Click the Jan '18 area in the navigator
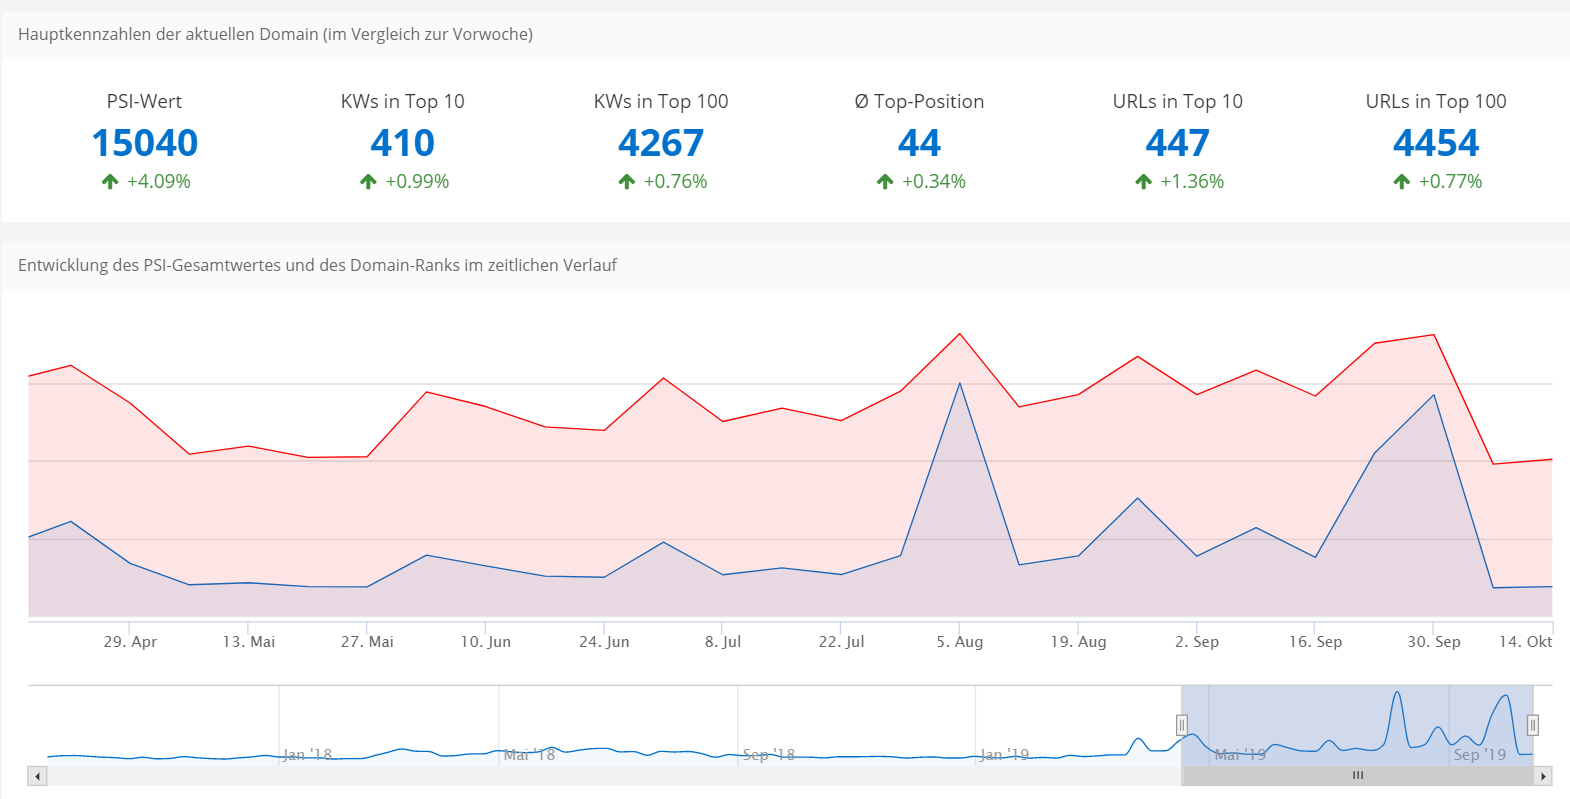Screen dimensions: 1570x799 307,754
